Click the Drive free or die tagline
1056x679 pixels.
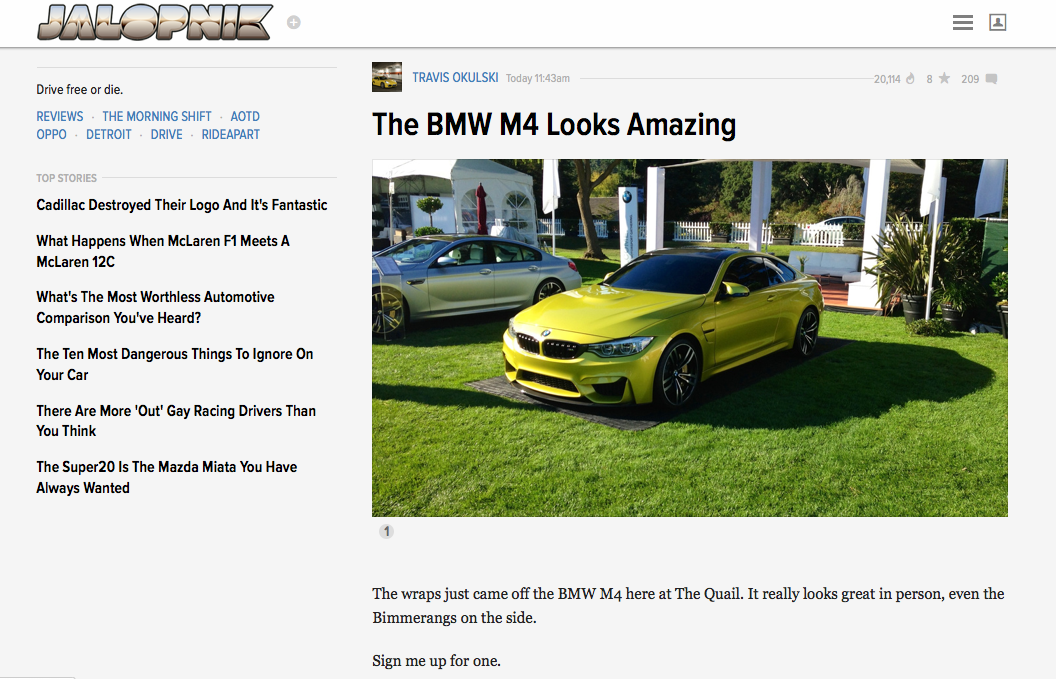click(x=79, y=90)
